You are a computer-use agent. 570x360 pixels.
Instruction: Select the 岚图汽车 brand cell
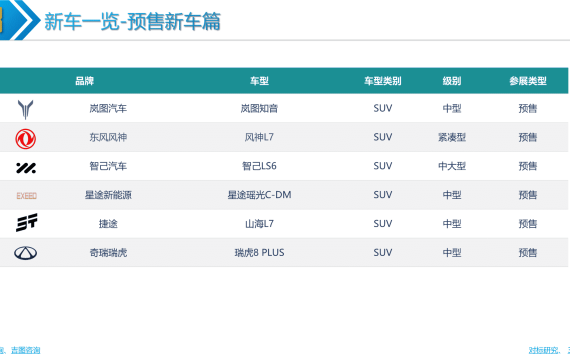[x=108, y=108]
